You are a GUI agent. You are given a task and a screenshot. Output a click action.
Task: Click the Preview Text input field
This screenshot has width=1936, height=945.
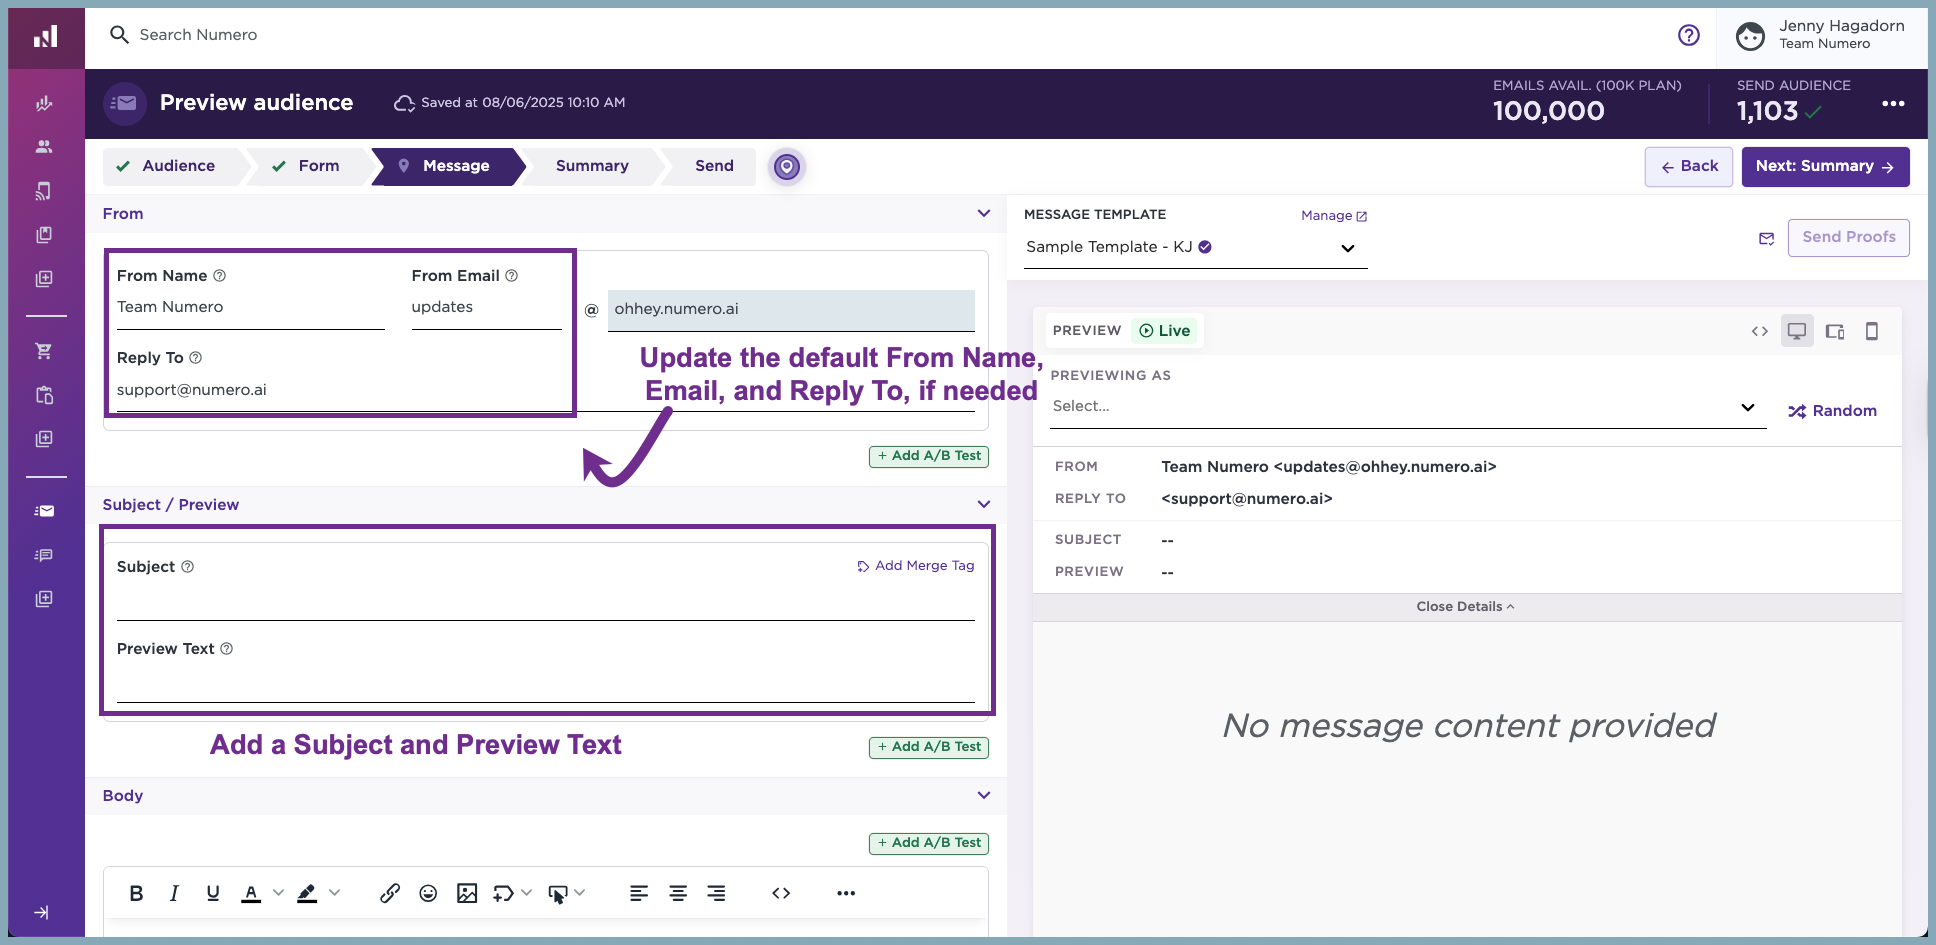click(x=545, y=684)
